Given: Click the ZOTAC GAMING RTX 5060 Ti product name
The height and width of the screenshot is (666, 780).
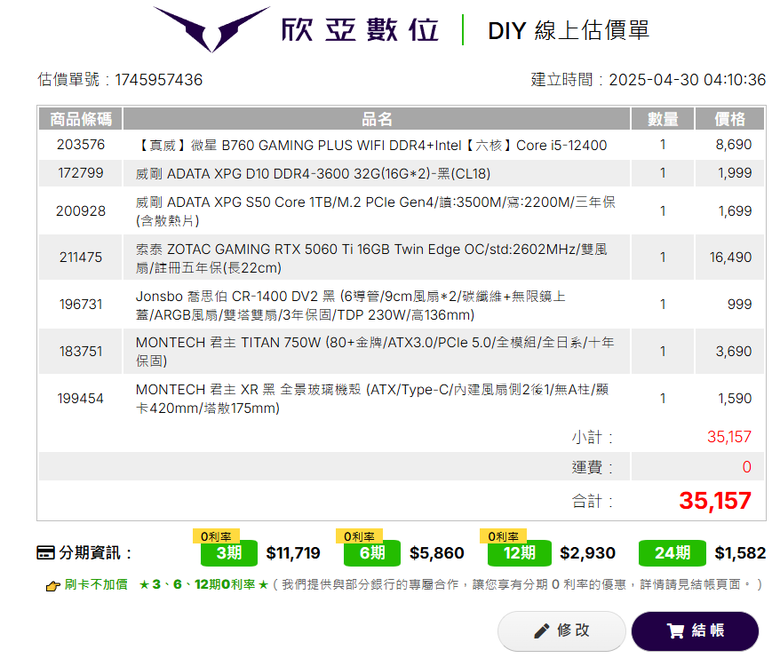Looking at the screenshot, I should coord(372,258).
